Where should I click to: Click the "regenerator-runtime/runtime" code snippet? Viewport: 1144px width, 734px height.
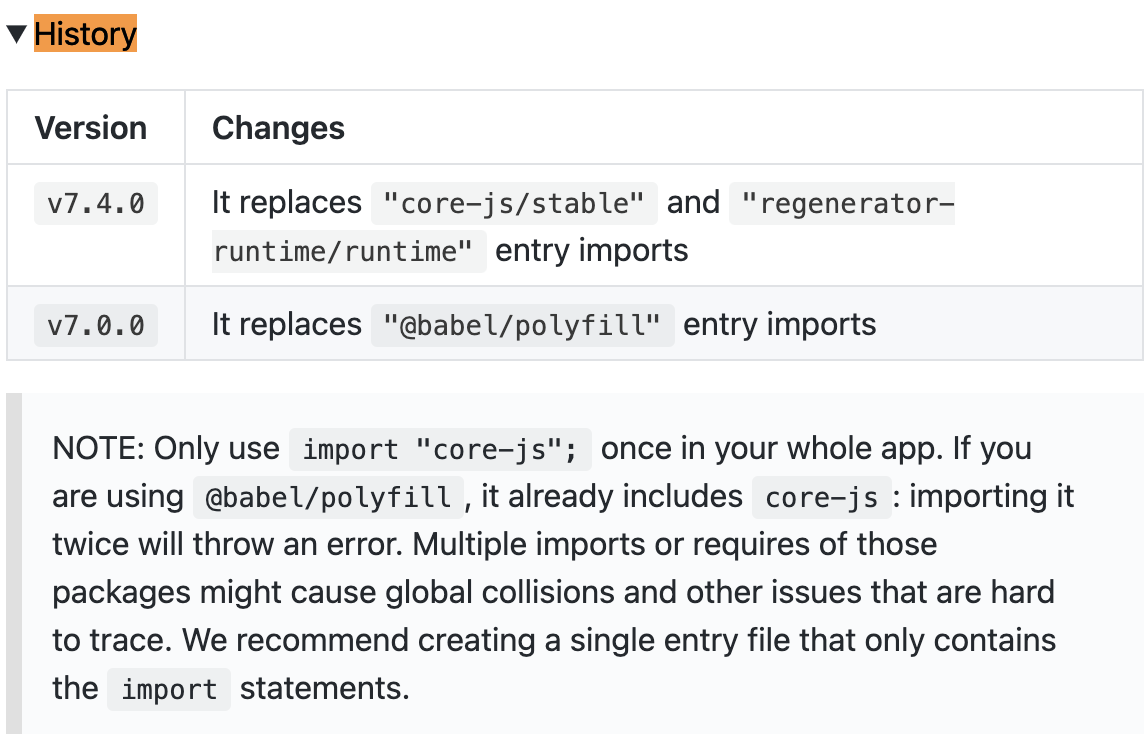pyautogui.click(x=842, y=204)
